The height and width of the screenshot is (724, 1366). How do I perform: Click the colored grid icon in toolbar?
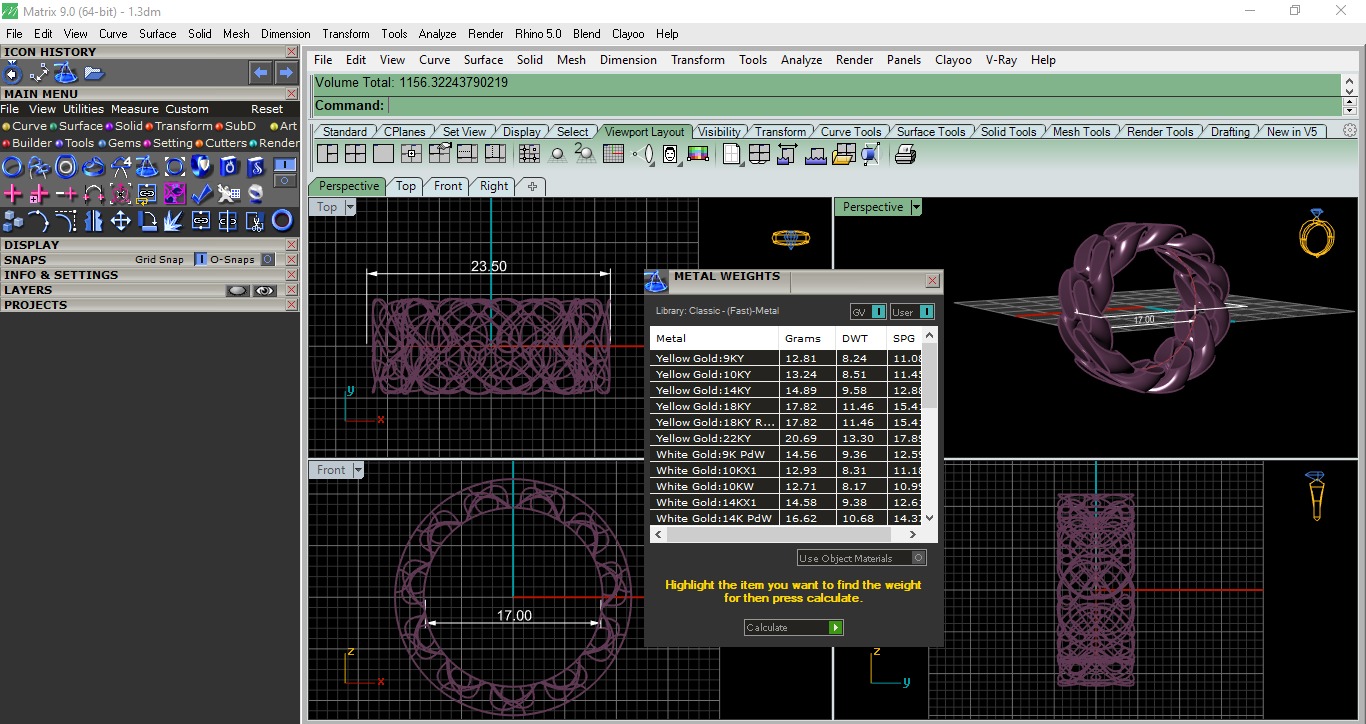pos(614,154)
